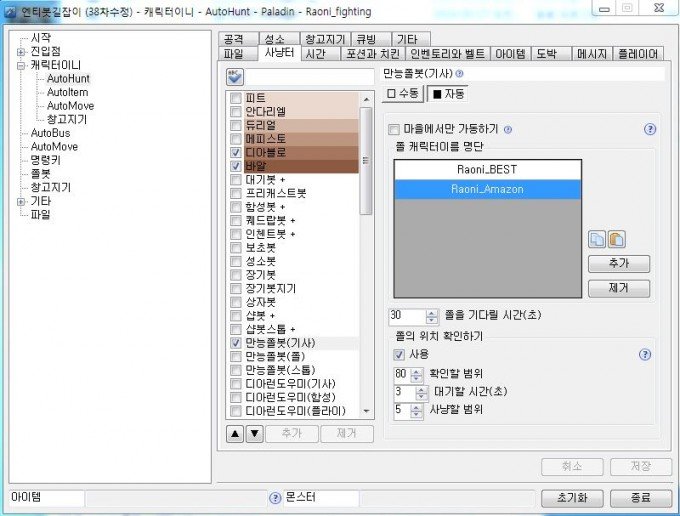The image size is (680, 516).
Task: Collapse the 캐릭터이니 tree node
Action: 21,65
